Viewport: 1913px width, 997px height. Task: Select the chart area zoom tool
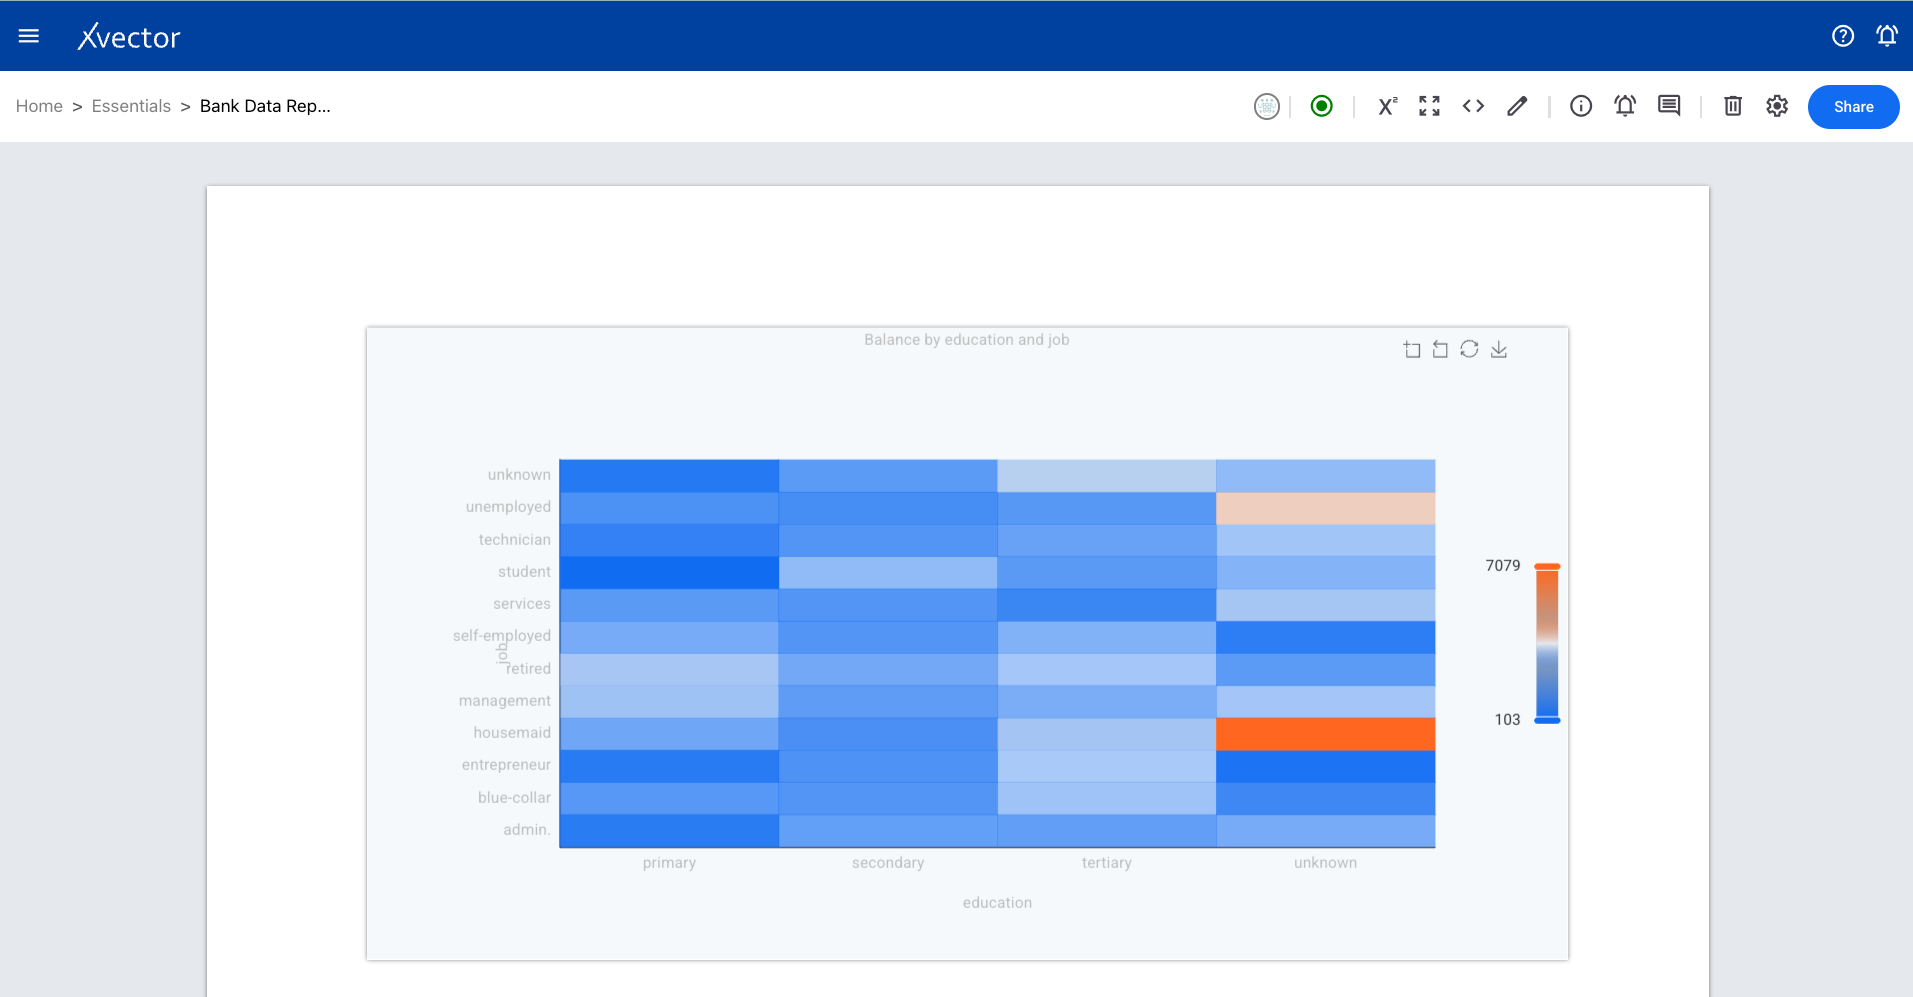1412,349
